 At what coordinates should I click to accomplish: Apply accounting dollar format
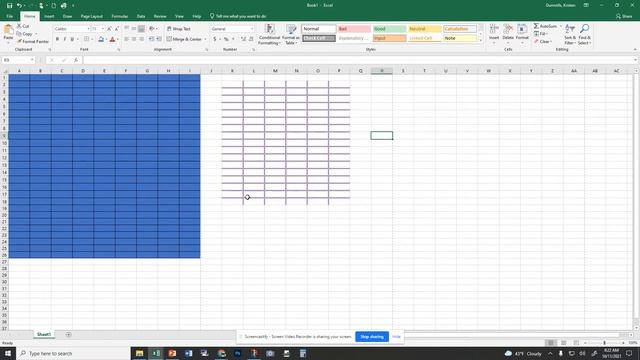click(215, 39)
